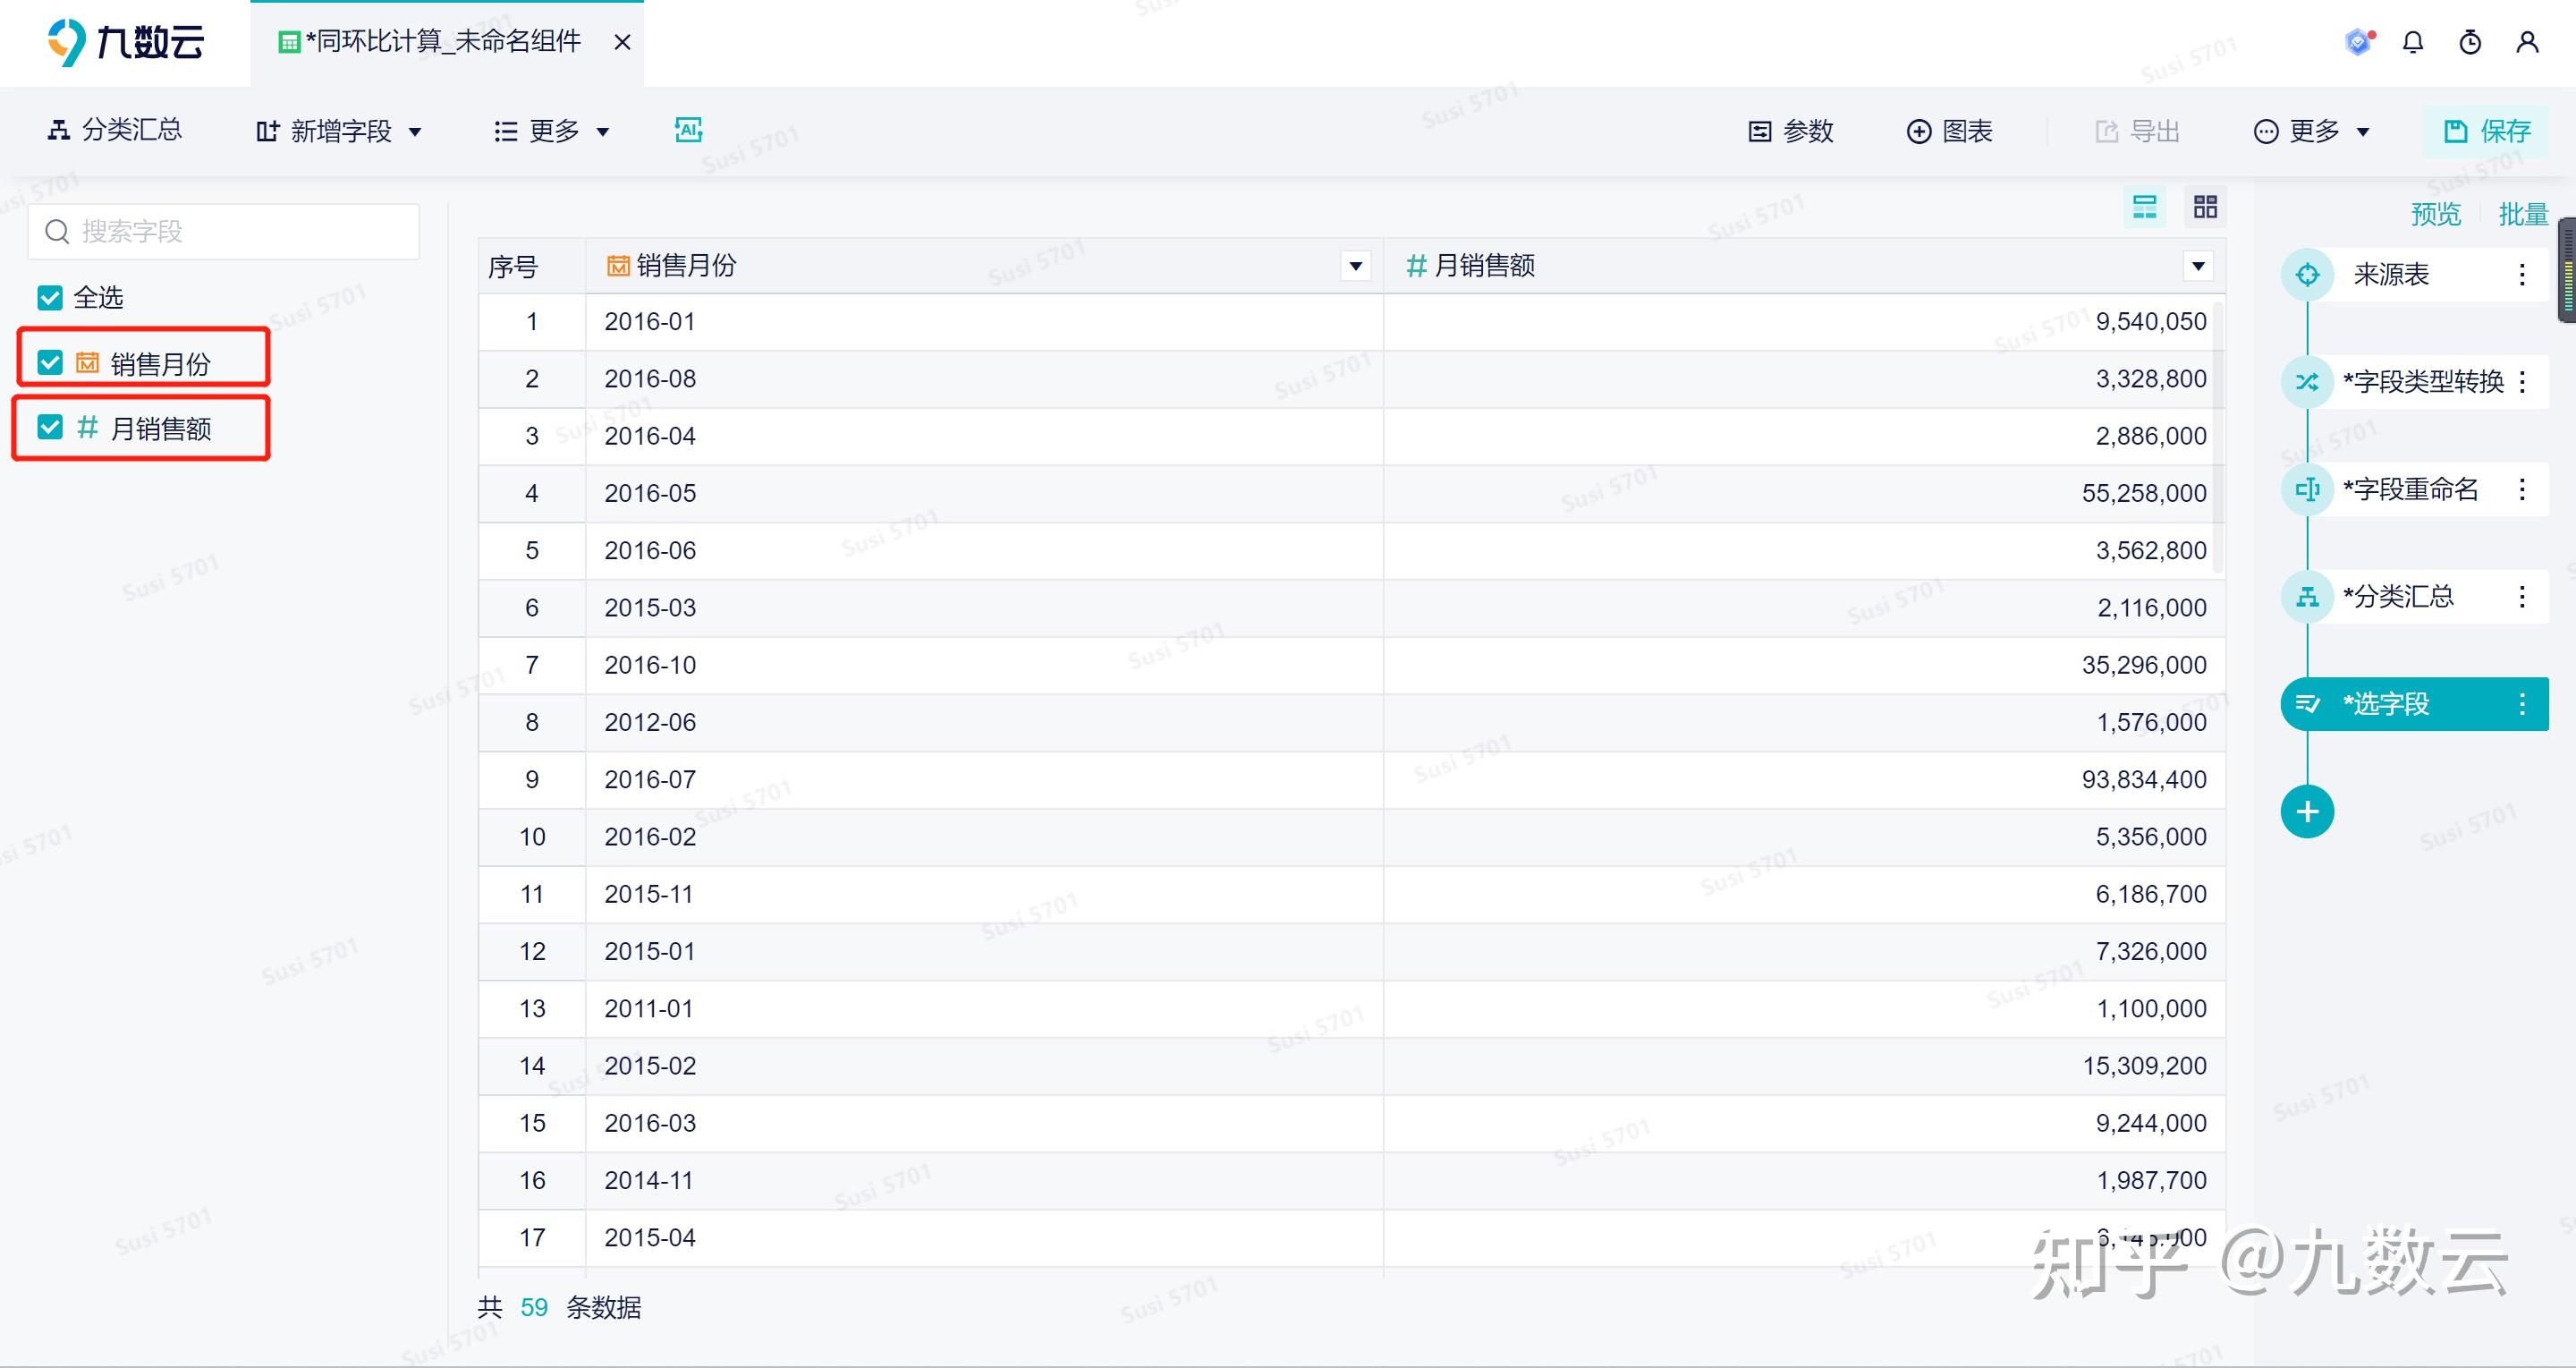Screen dimensions: 2576x1368
Task: Open options menu for 来源表 step
Action: (x=2521, y=274)
